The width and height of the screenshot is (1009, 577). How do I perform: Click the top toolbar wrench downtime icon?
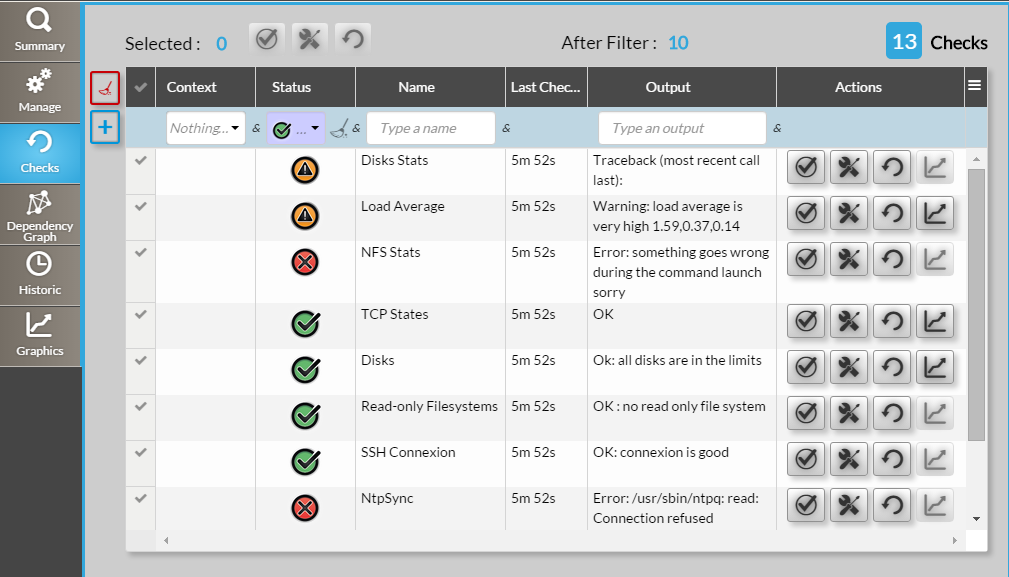click(310, 39)
